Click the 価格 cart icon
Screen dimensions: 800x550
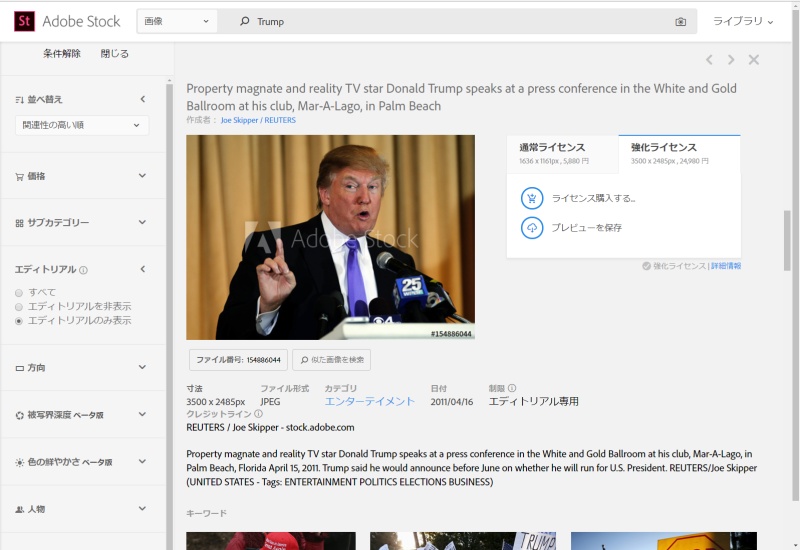[x=19, y=177]
